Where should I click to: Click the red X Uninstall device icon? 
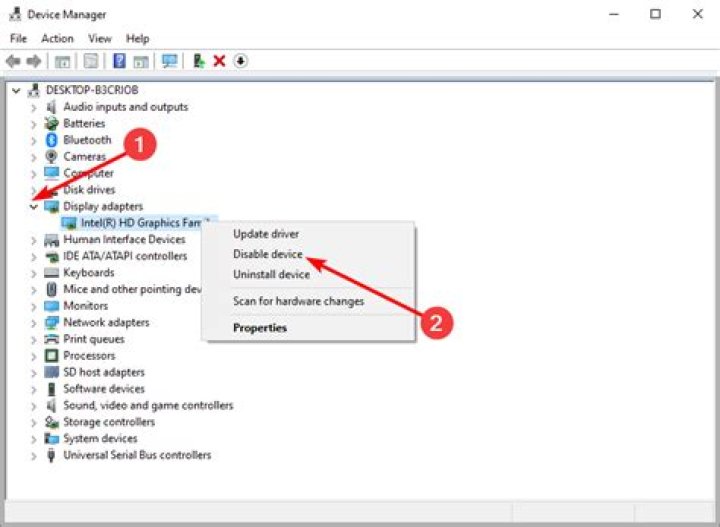click(x=220, y=61)
